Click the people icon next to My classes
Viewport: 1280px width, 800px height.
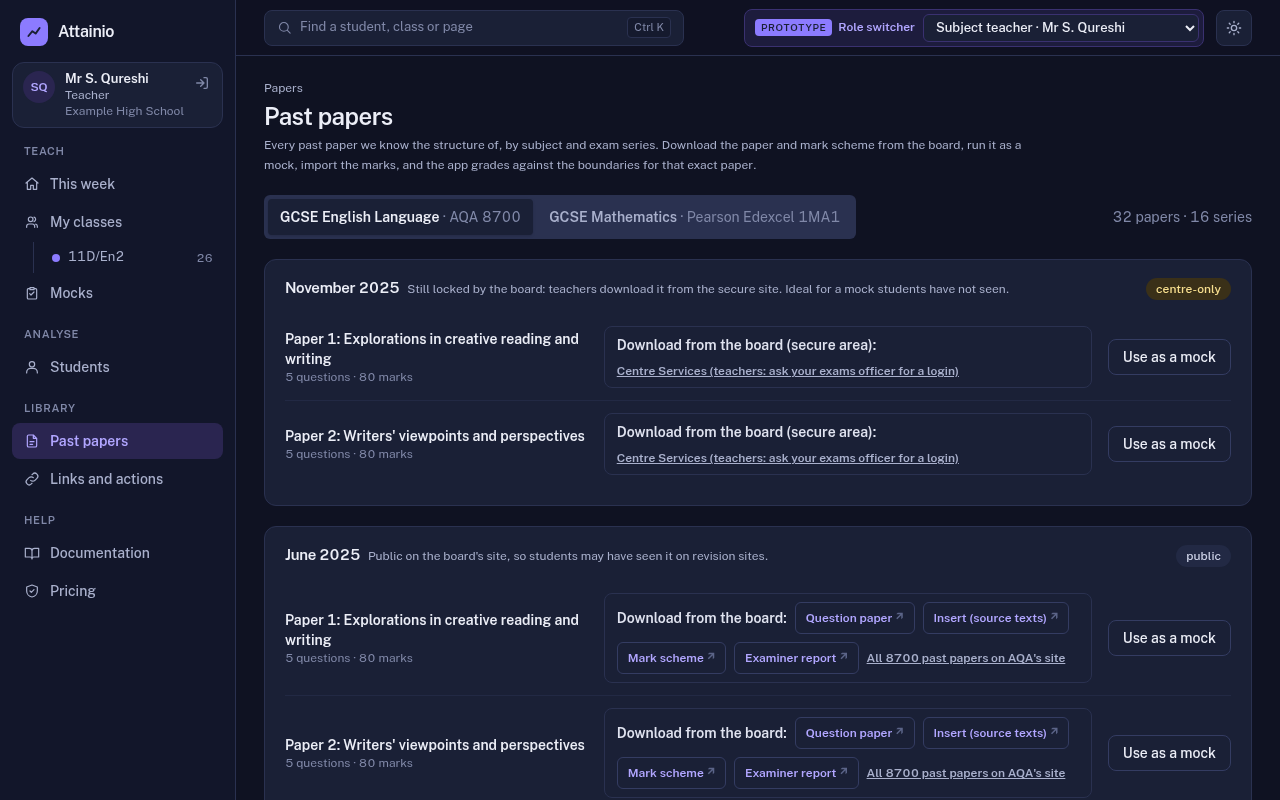(x=32, y=222)
